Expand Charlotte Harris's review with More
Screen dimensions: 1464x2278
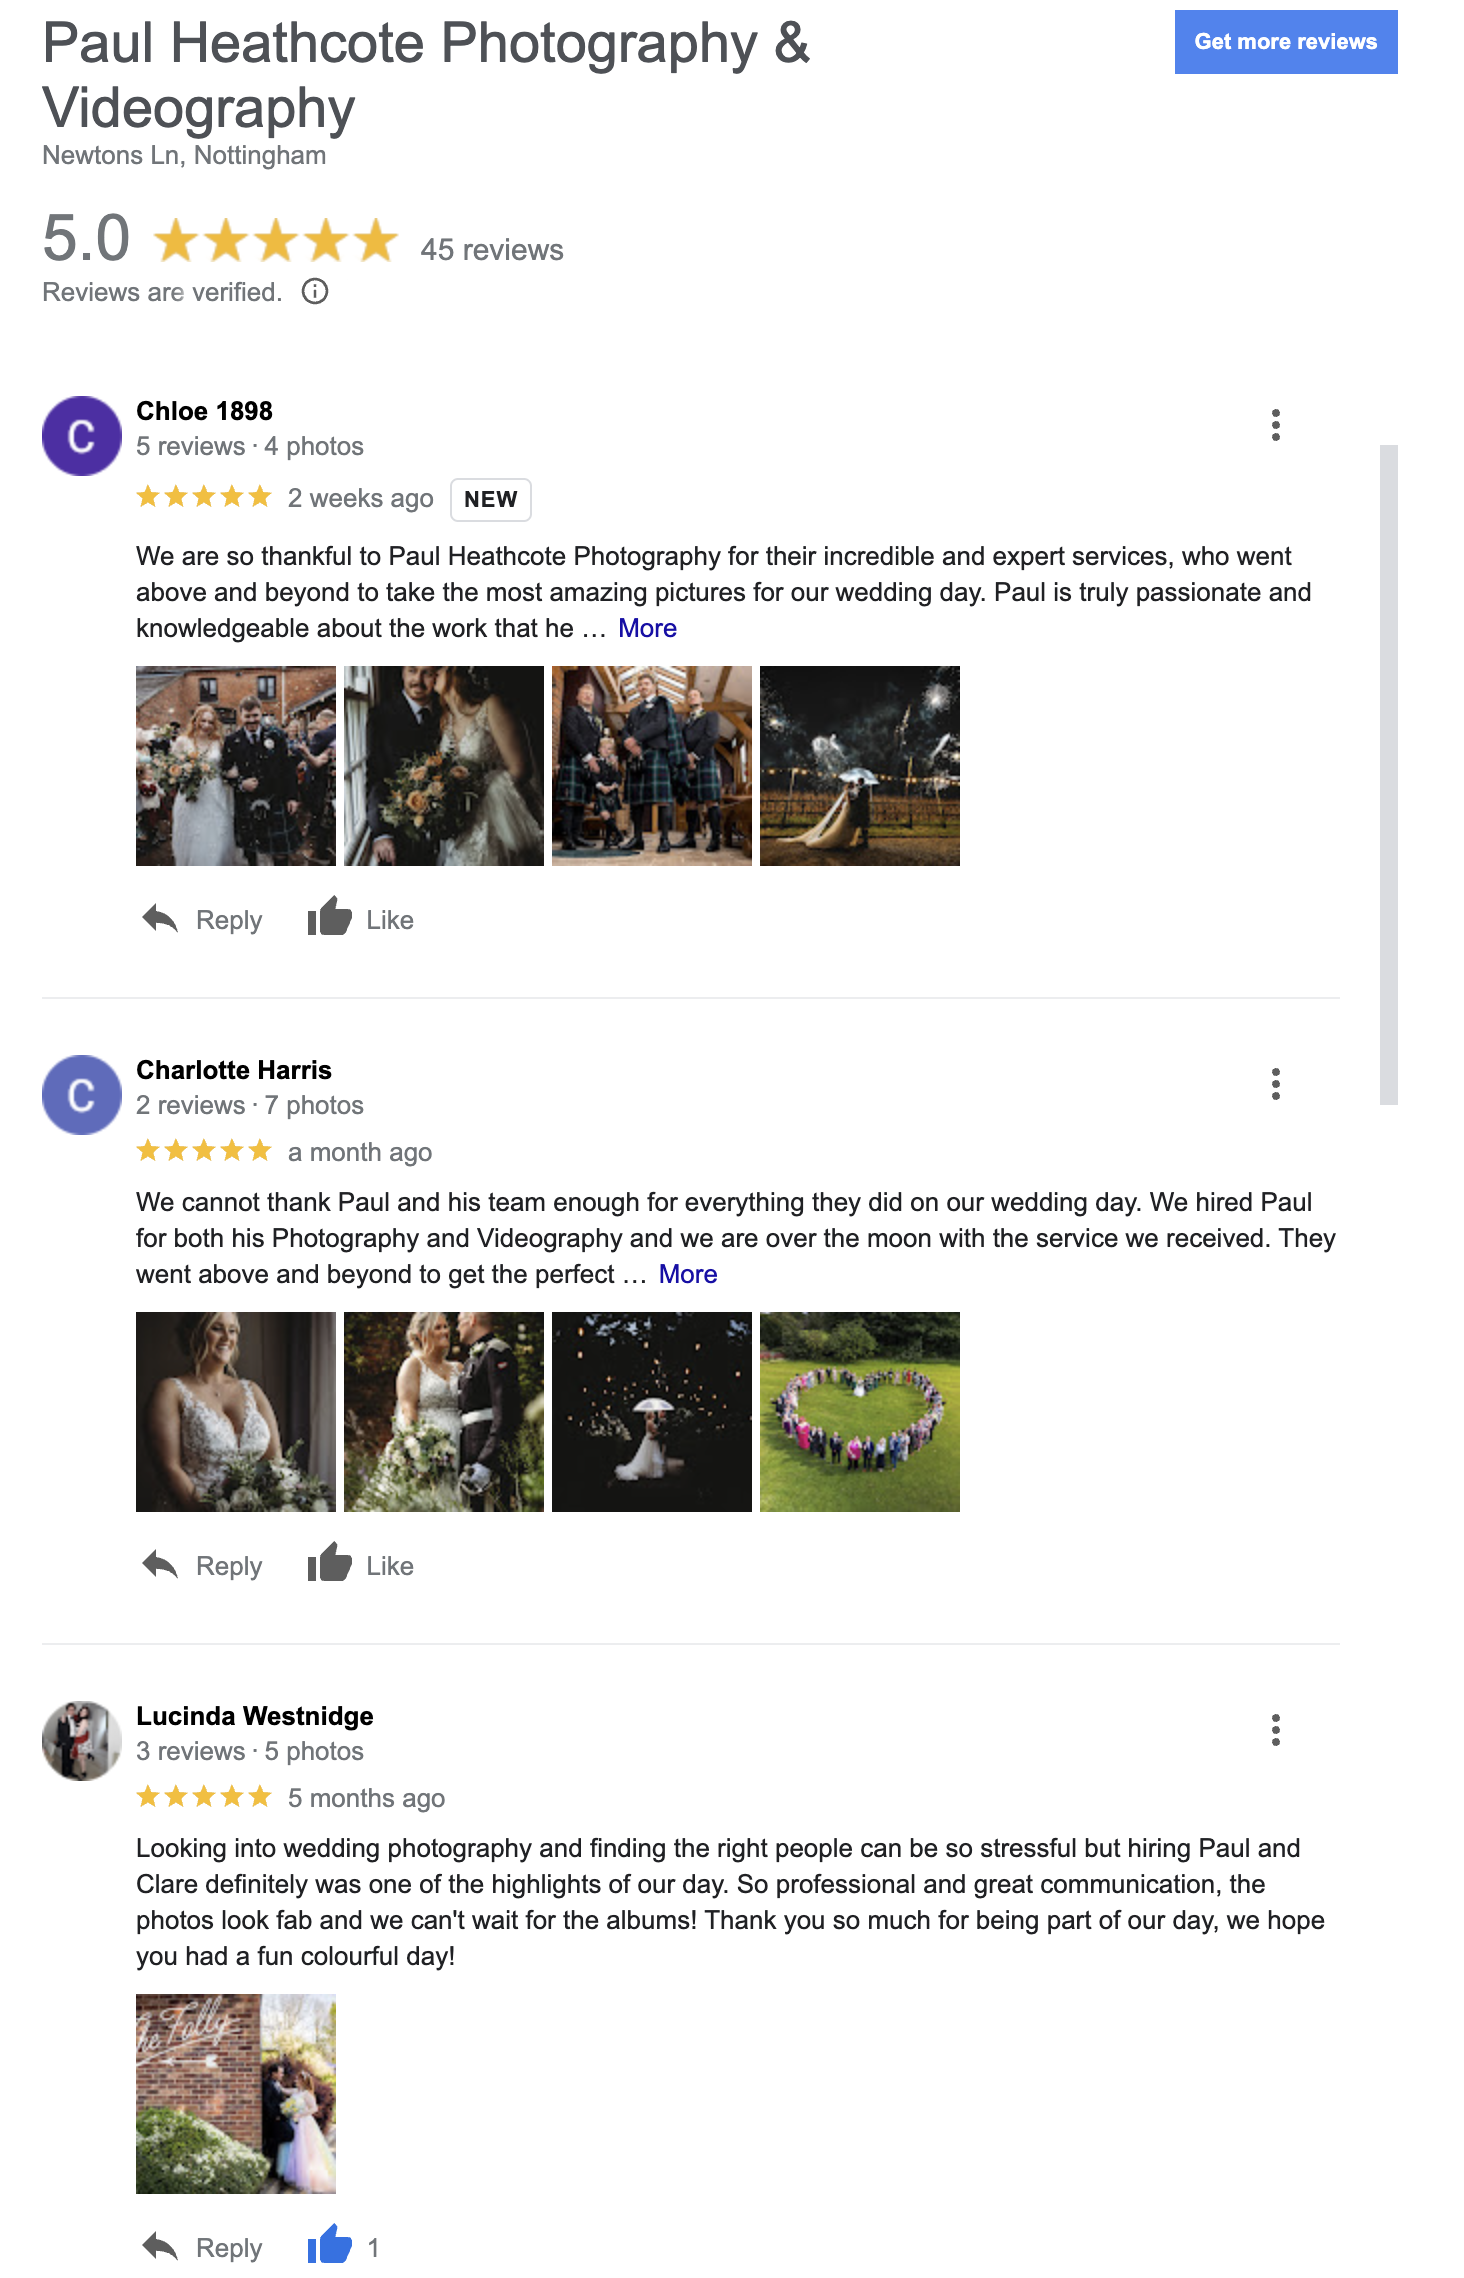[688, 1274]
